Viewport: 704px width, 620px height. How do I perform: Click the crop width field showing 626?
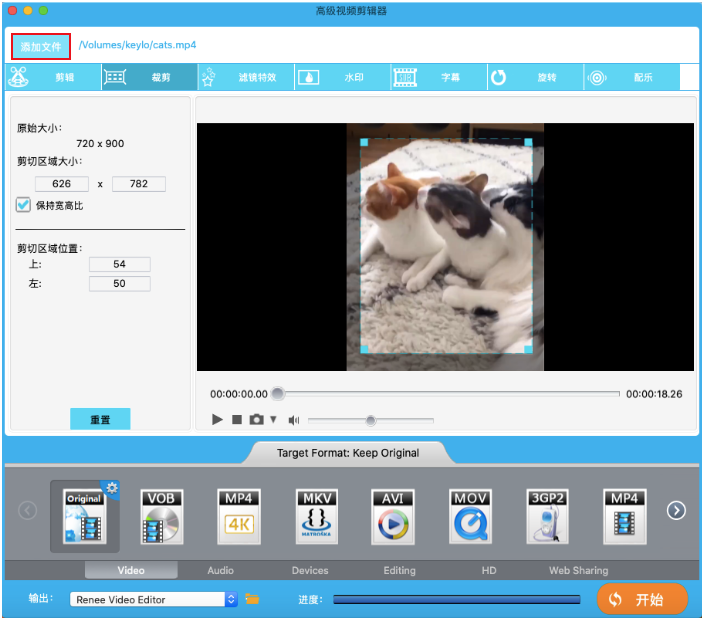click(x=62, y=184)
